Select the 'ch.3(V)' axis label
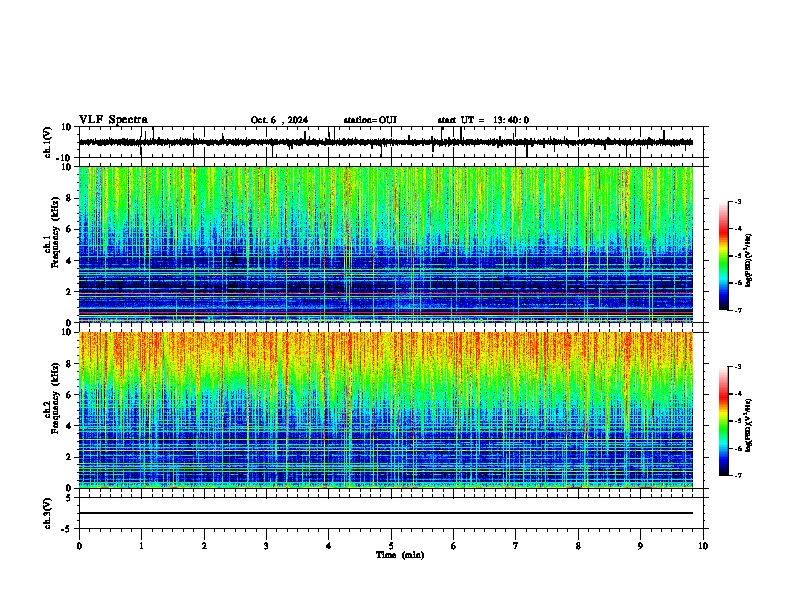 point(48,513)
